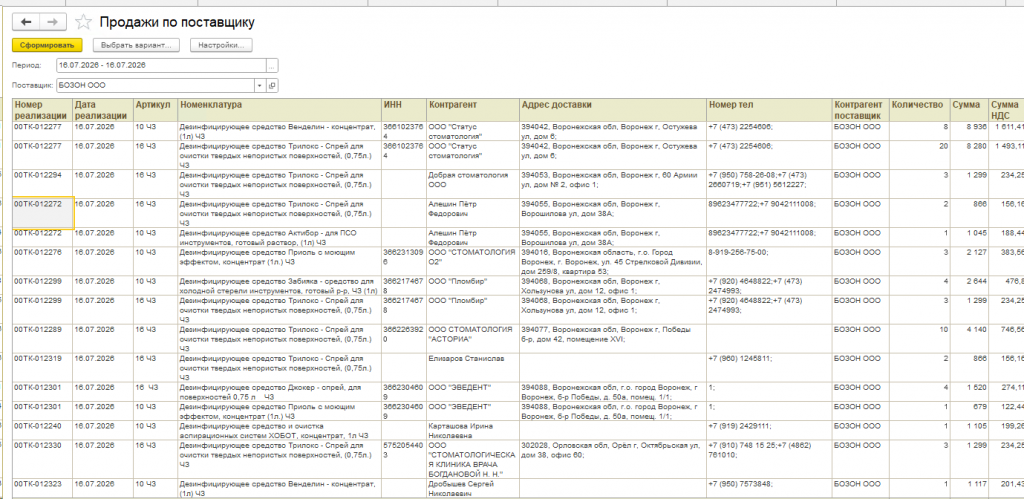Focus the Период date range field
This screenshot has height=499, width=1024.
pos(161,65)
